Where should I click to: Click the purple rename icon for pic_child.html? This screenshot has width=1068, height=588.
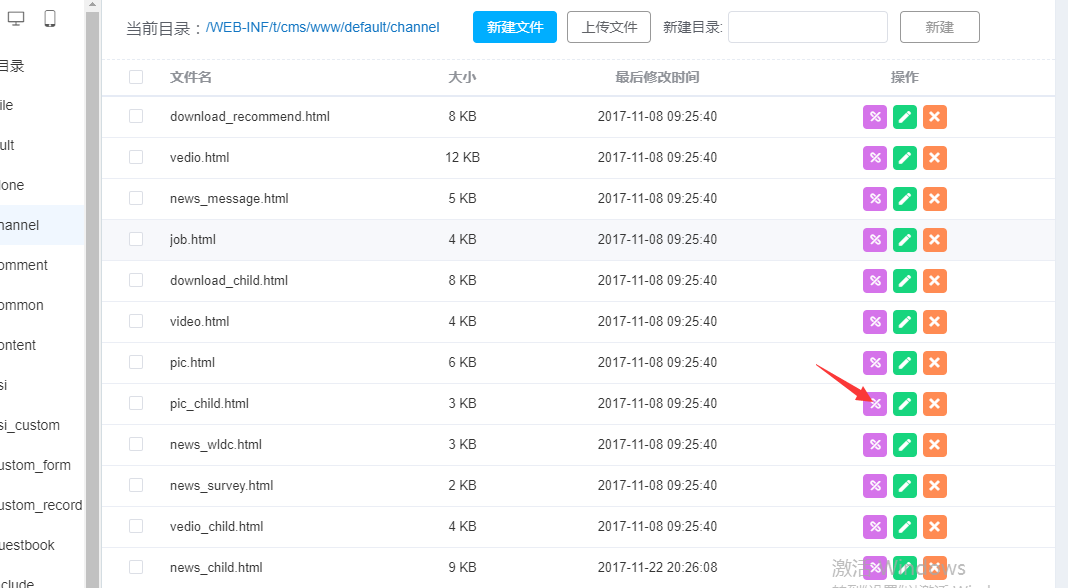(875, 404)
